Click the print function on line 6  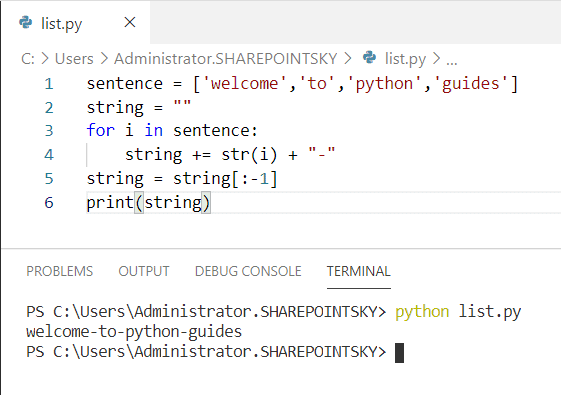(x=110, y=203)
